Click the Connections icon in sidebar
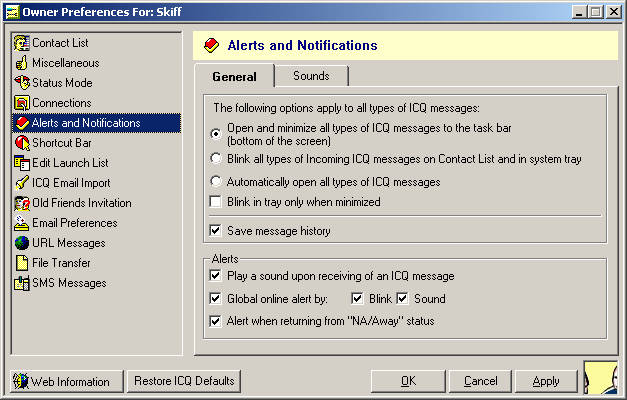627x400 pixels. tap(22, 103)
